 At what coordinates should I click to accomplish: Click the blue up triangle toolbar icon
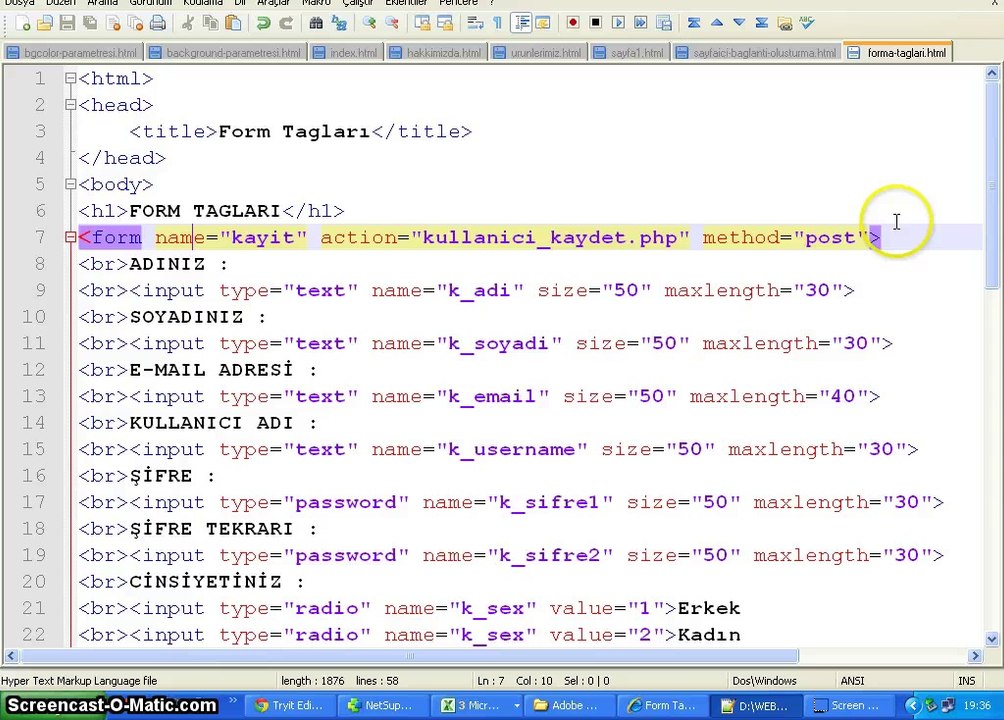[717, 23]
